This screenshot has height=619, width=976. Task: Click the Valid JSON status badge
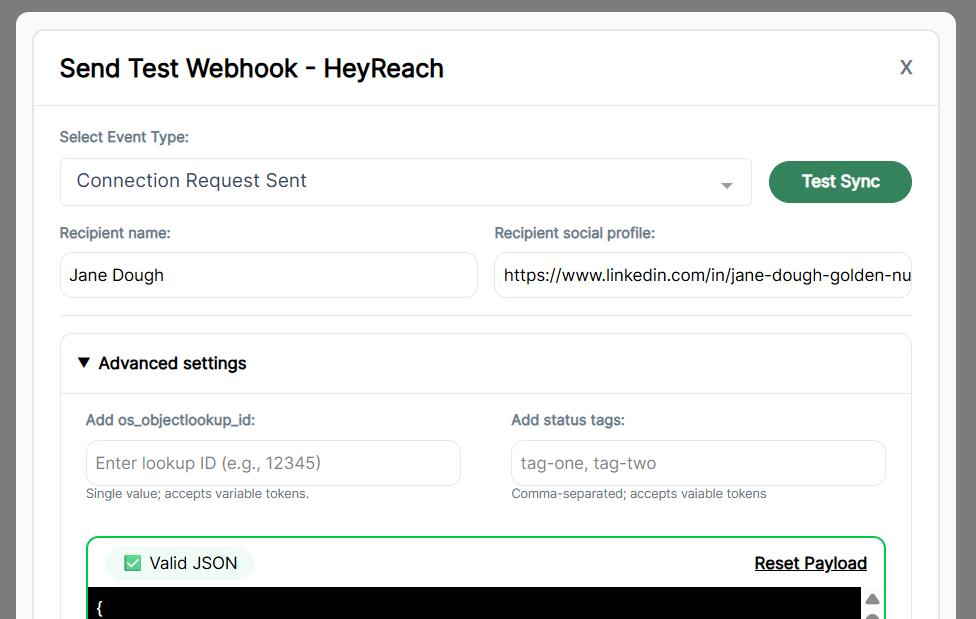[179, 563]
